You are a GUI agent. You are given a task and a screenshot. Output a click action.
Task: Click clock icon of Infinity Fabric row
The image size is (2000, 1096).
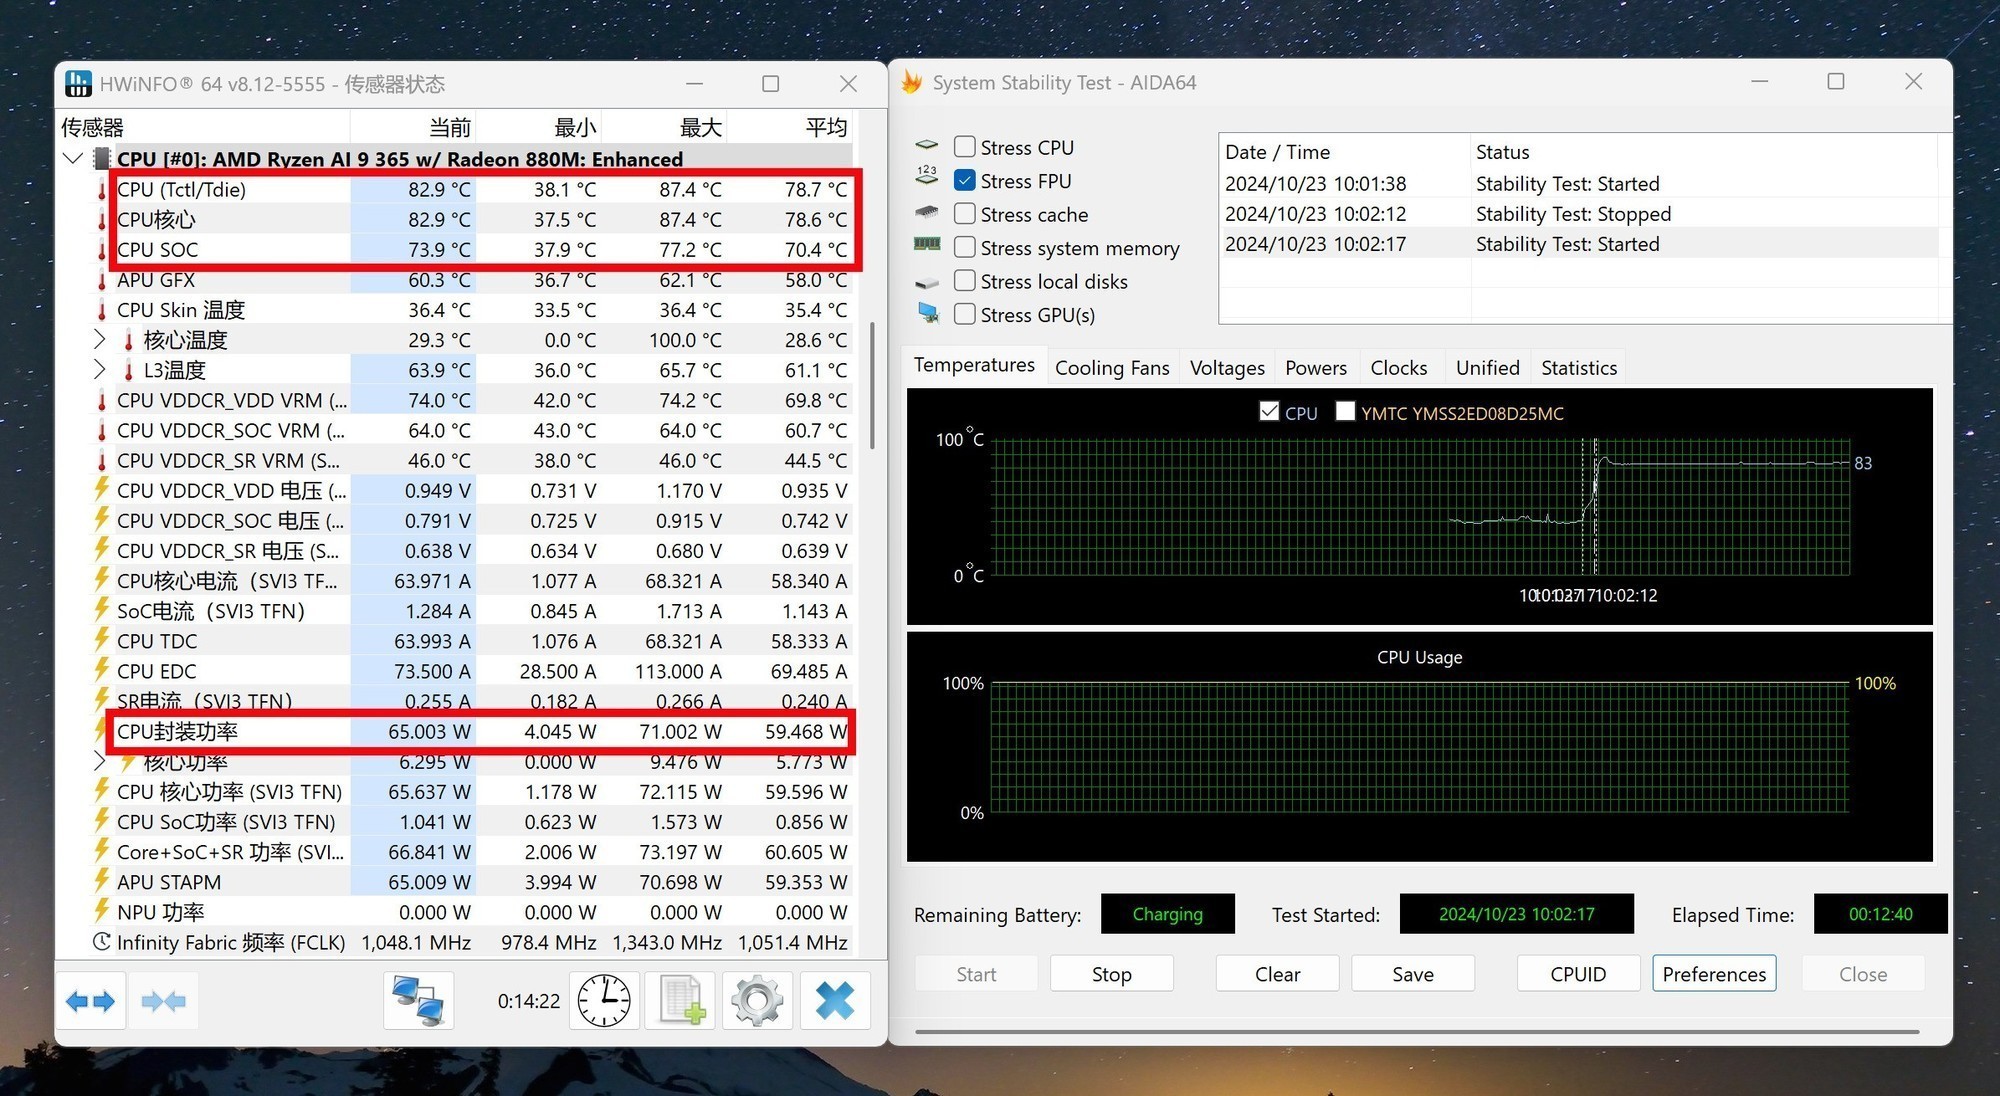click(x=102, y=942)
